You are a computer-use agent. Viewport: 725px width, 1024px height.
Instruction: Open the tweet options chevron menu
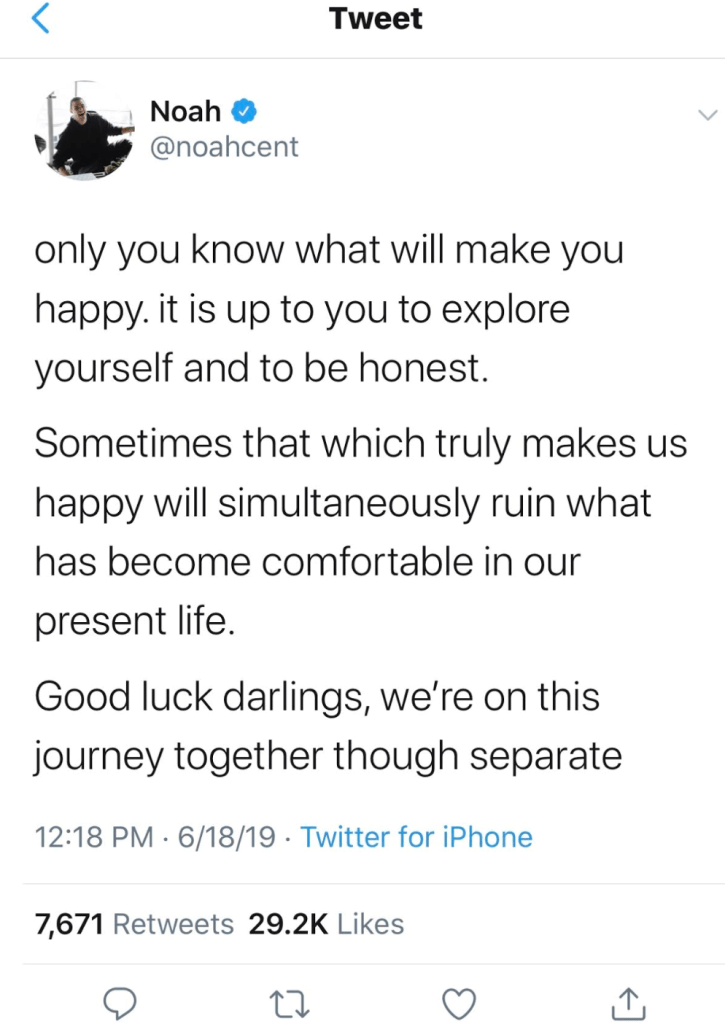[x=706, y=113]
